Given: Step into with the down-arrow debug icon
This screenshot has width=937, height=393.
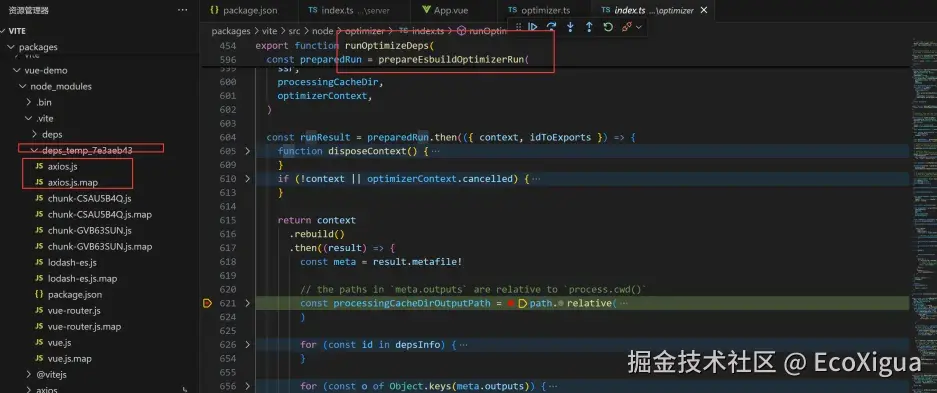Looking at the screenshot, I should (570, 27).
